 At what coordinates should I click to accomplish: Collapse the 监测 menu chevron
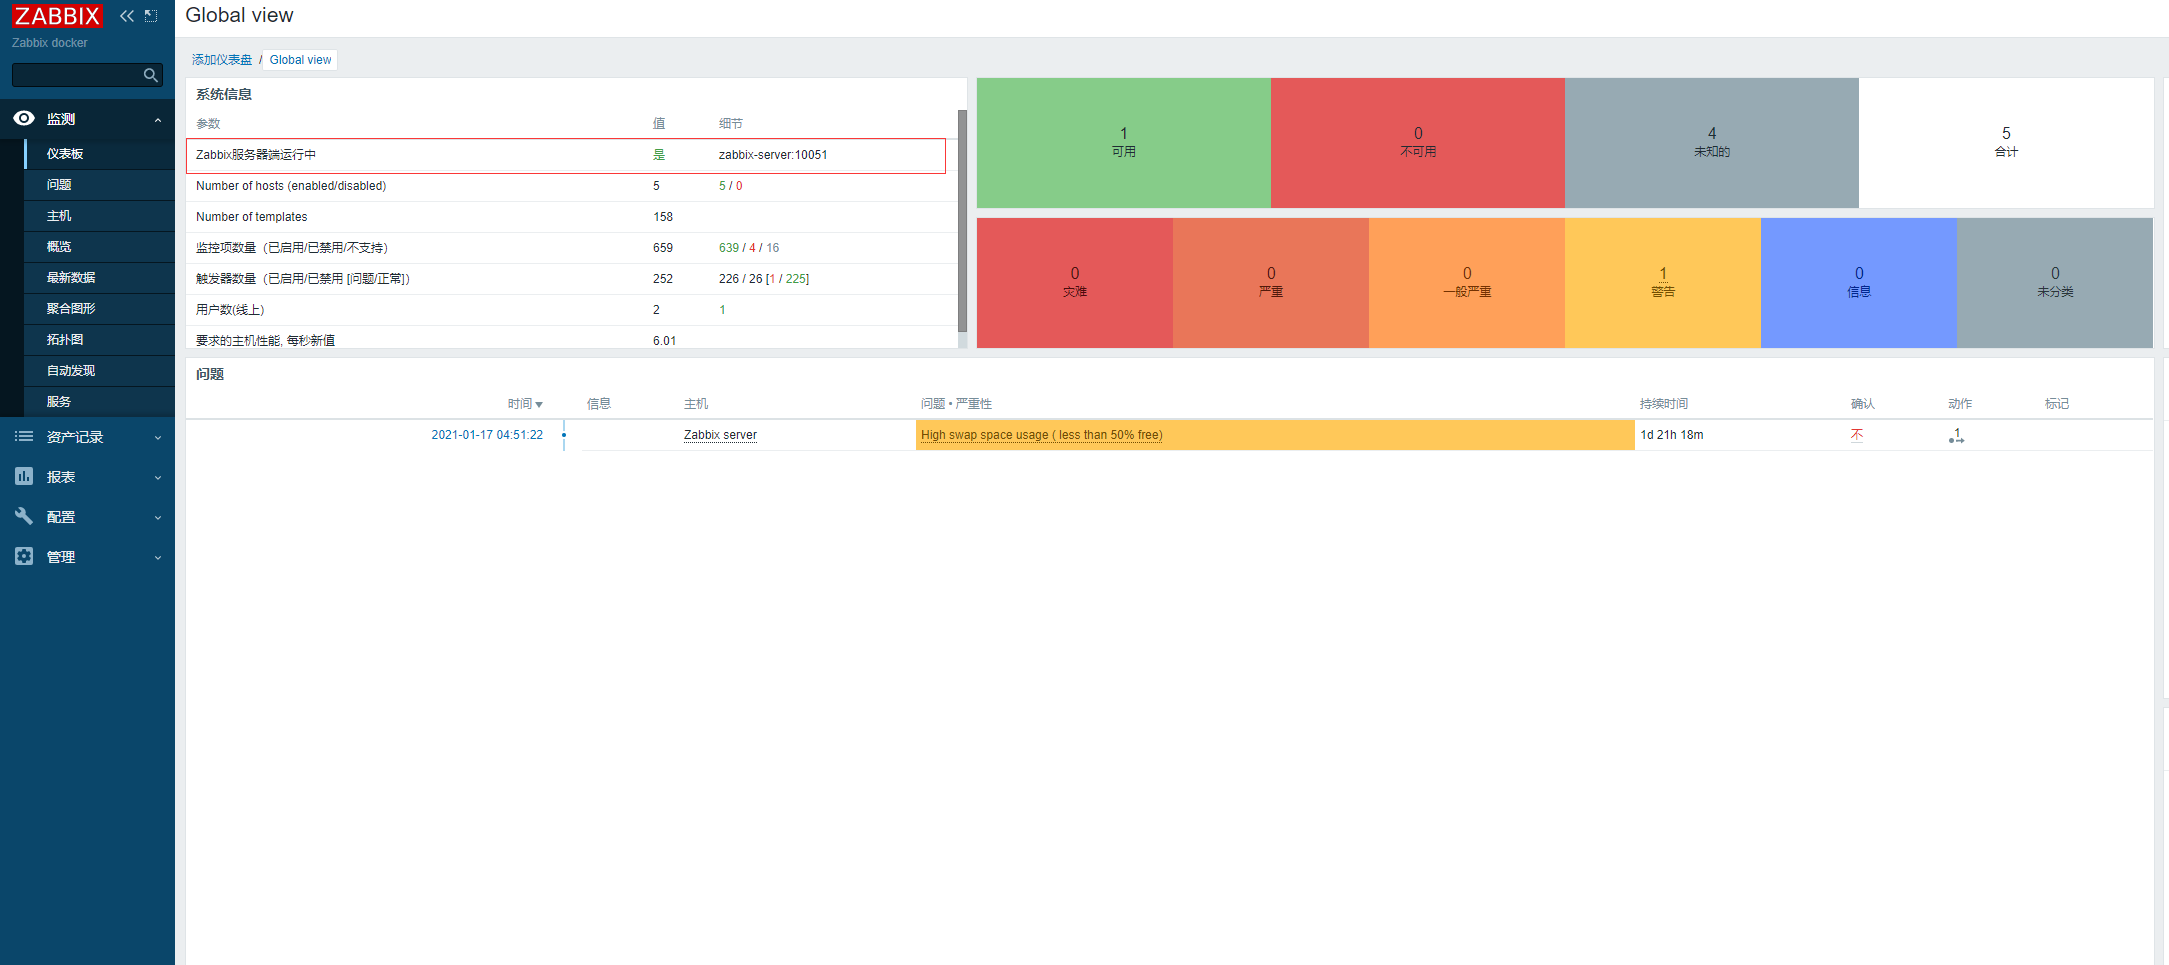pos(157,120)
